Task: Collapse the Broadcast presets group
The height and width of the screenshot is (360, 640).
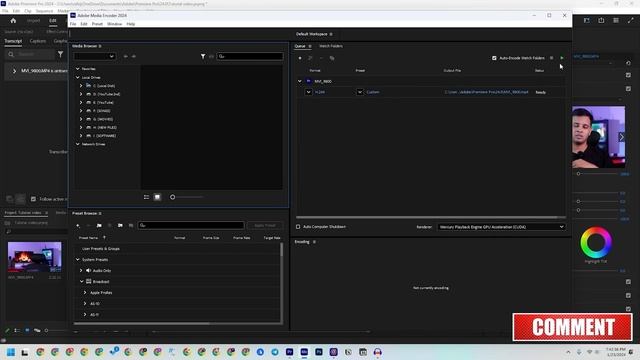Action: [82, 282]
